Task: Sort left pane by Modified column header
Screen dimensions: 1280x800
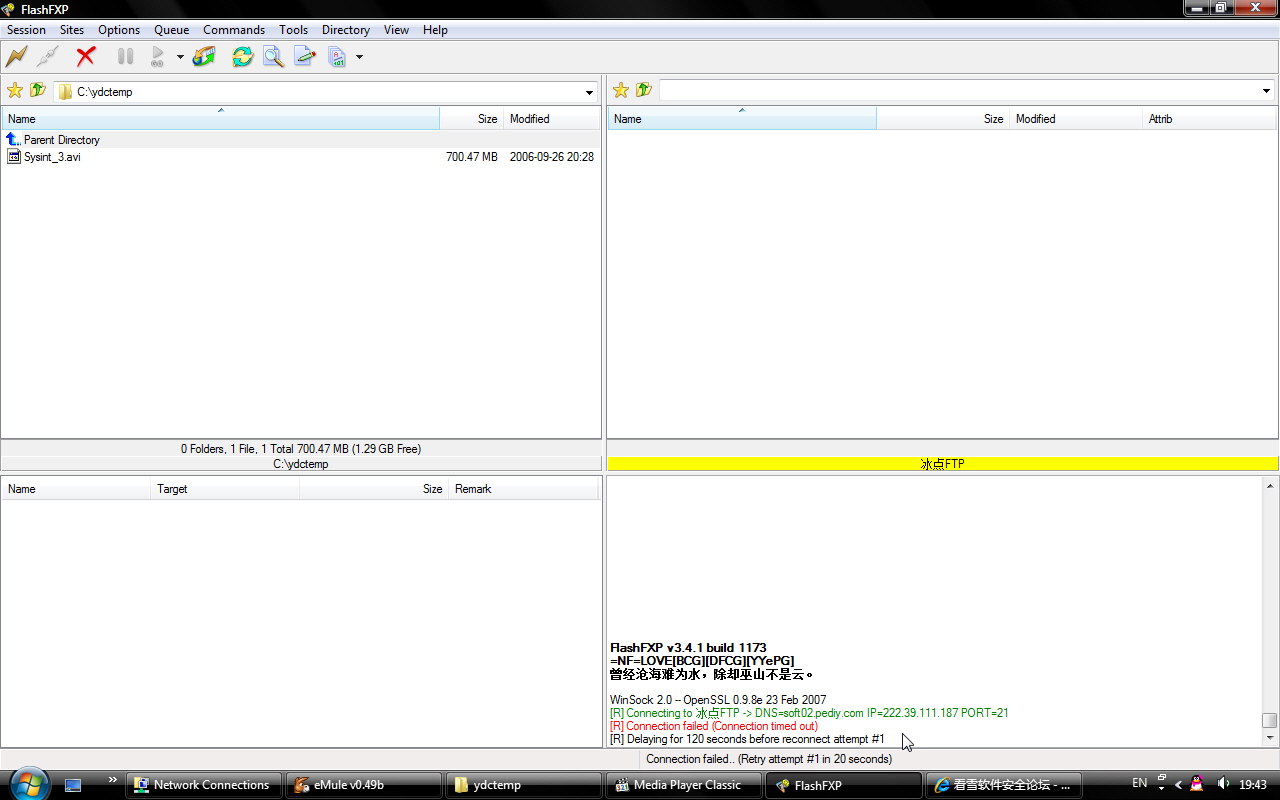Action: (x=552, y=119)
